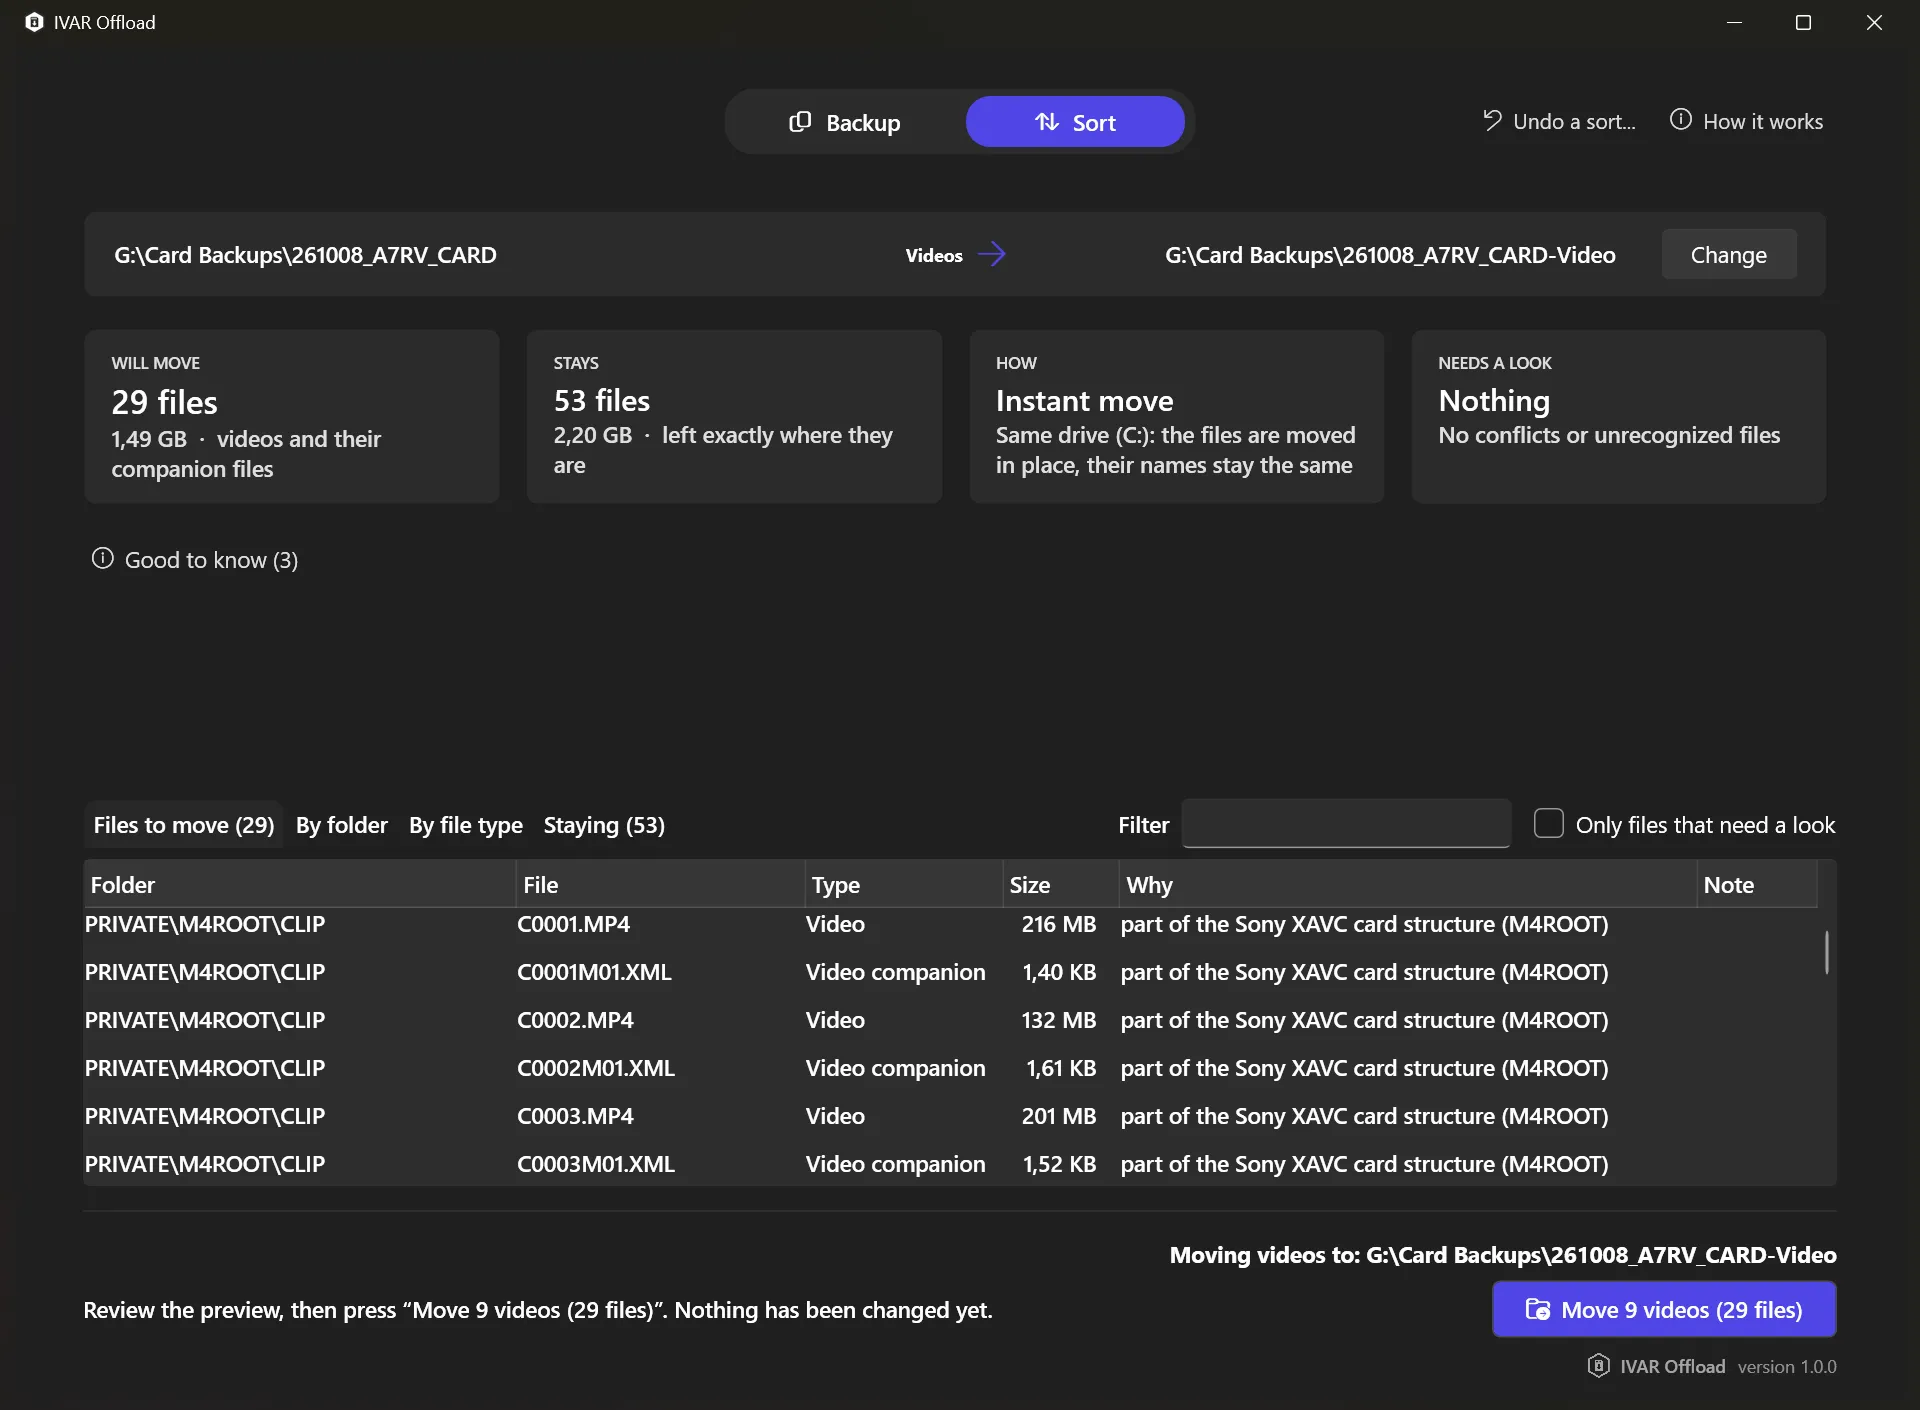Viewport: 1920px width, 1410px height.
Task: Switch to By folder view
Action: [342, 825]
